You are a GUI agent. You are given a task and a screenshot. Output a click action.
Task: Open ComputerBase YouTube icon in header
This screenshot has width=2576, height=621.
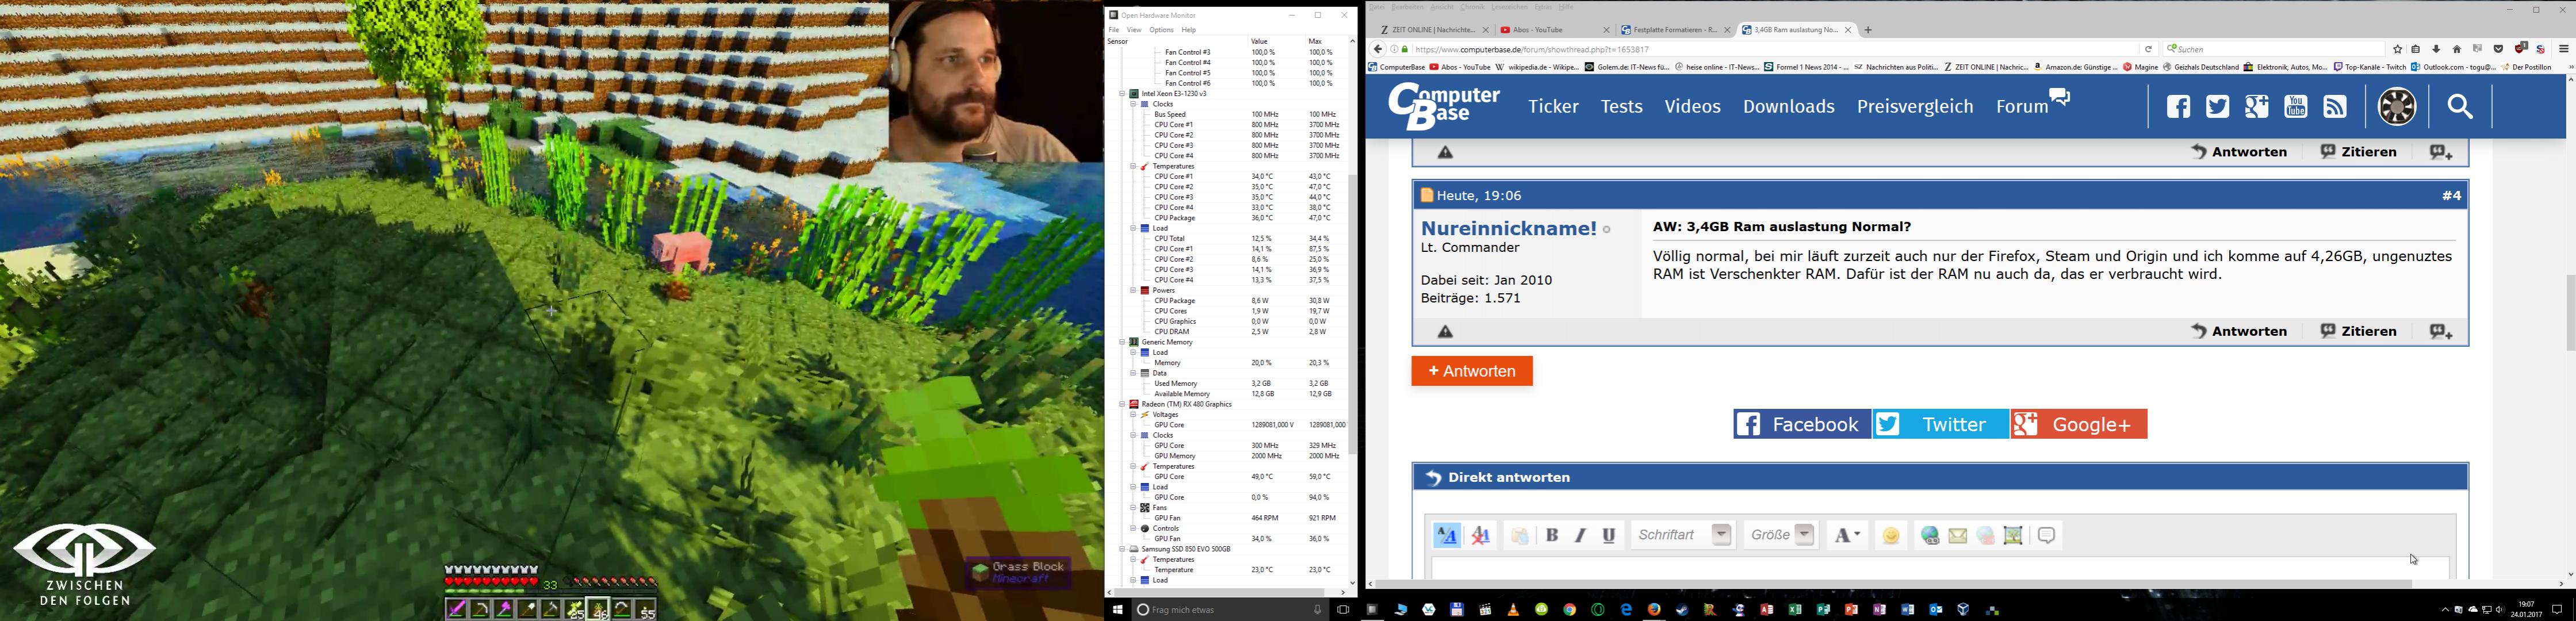coord(2296,107)
